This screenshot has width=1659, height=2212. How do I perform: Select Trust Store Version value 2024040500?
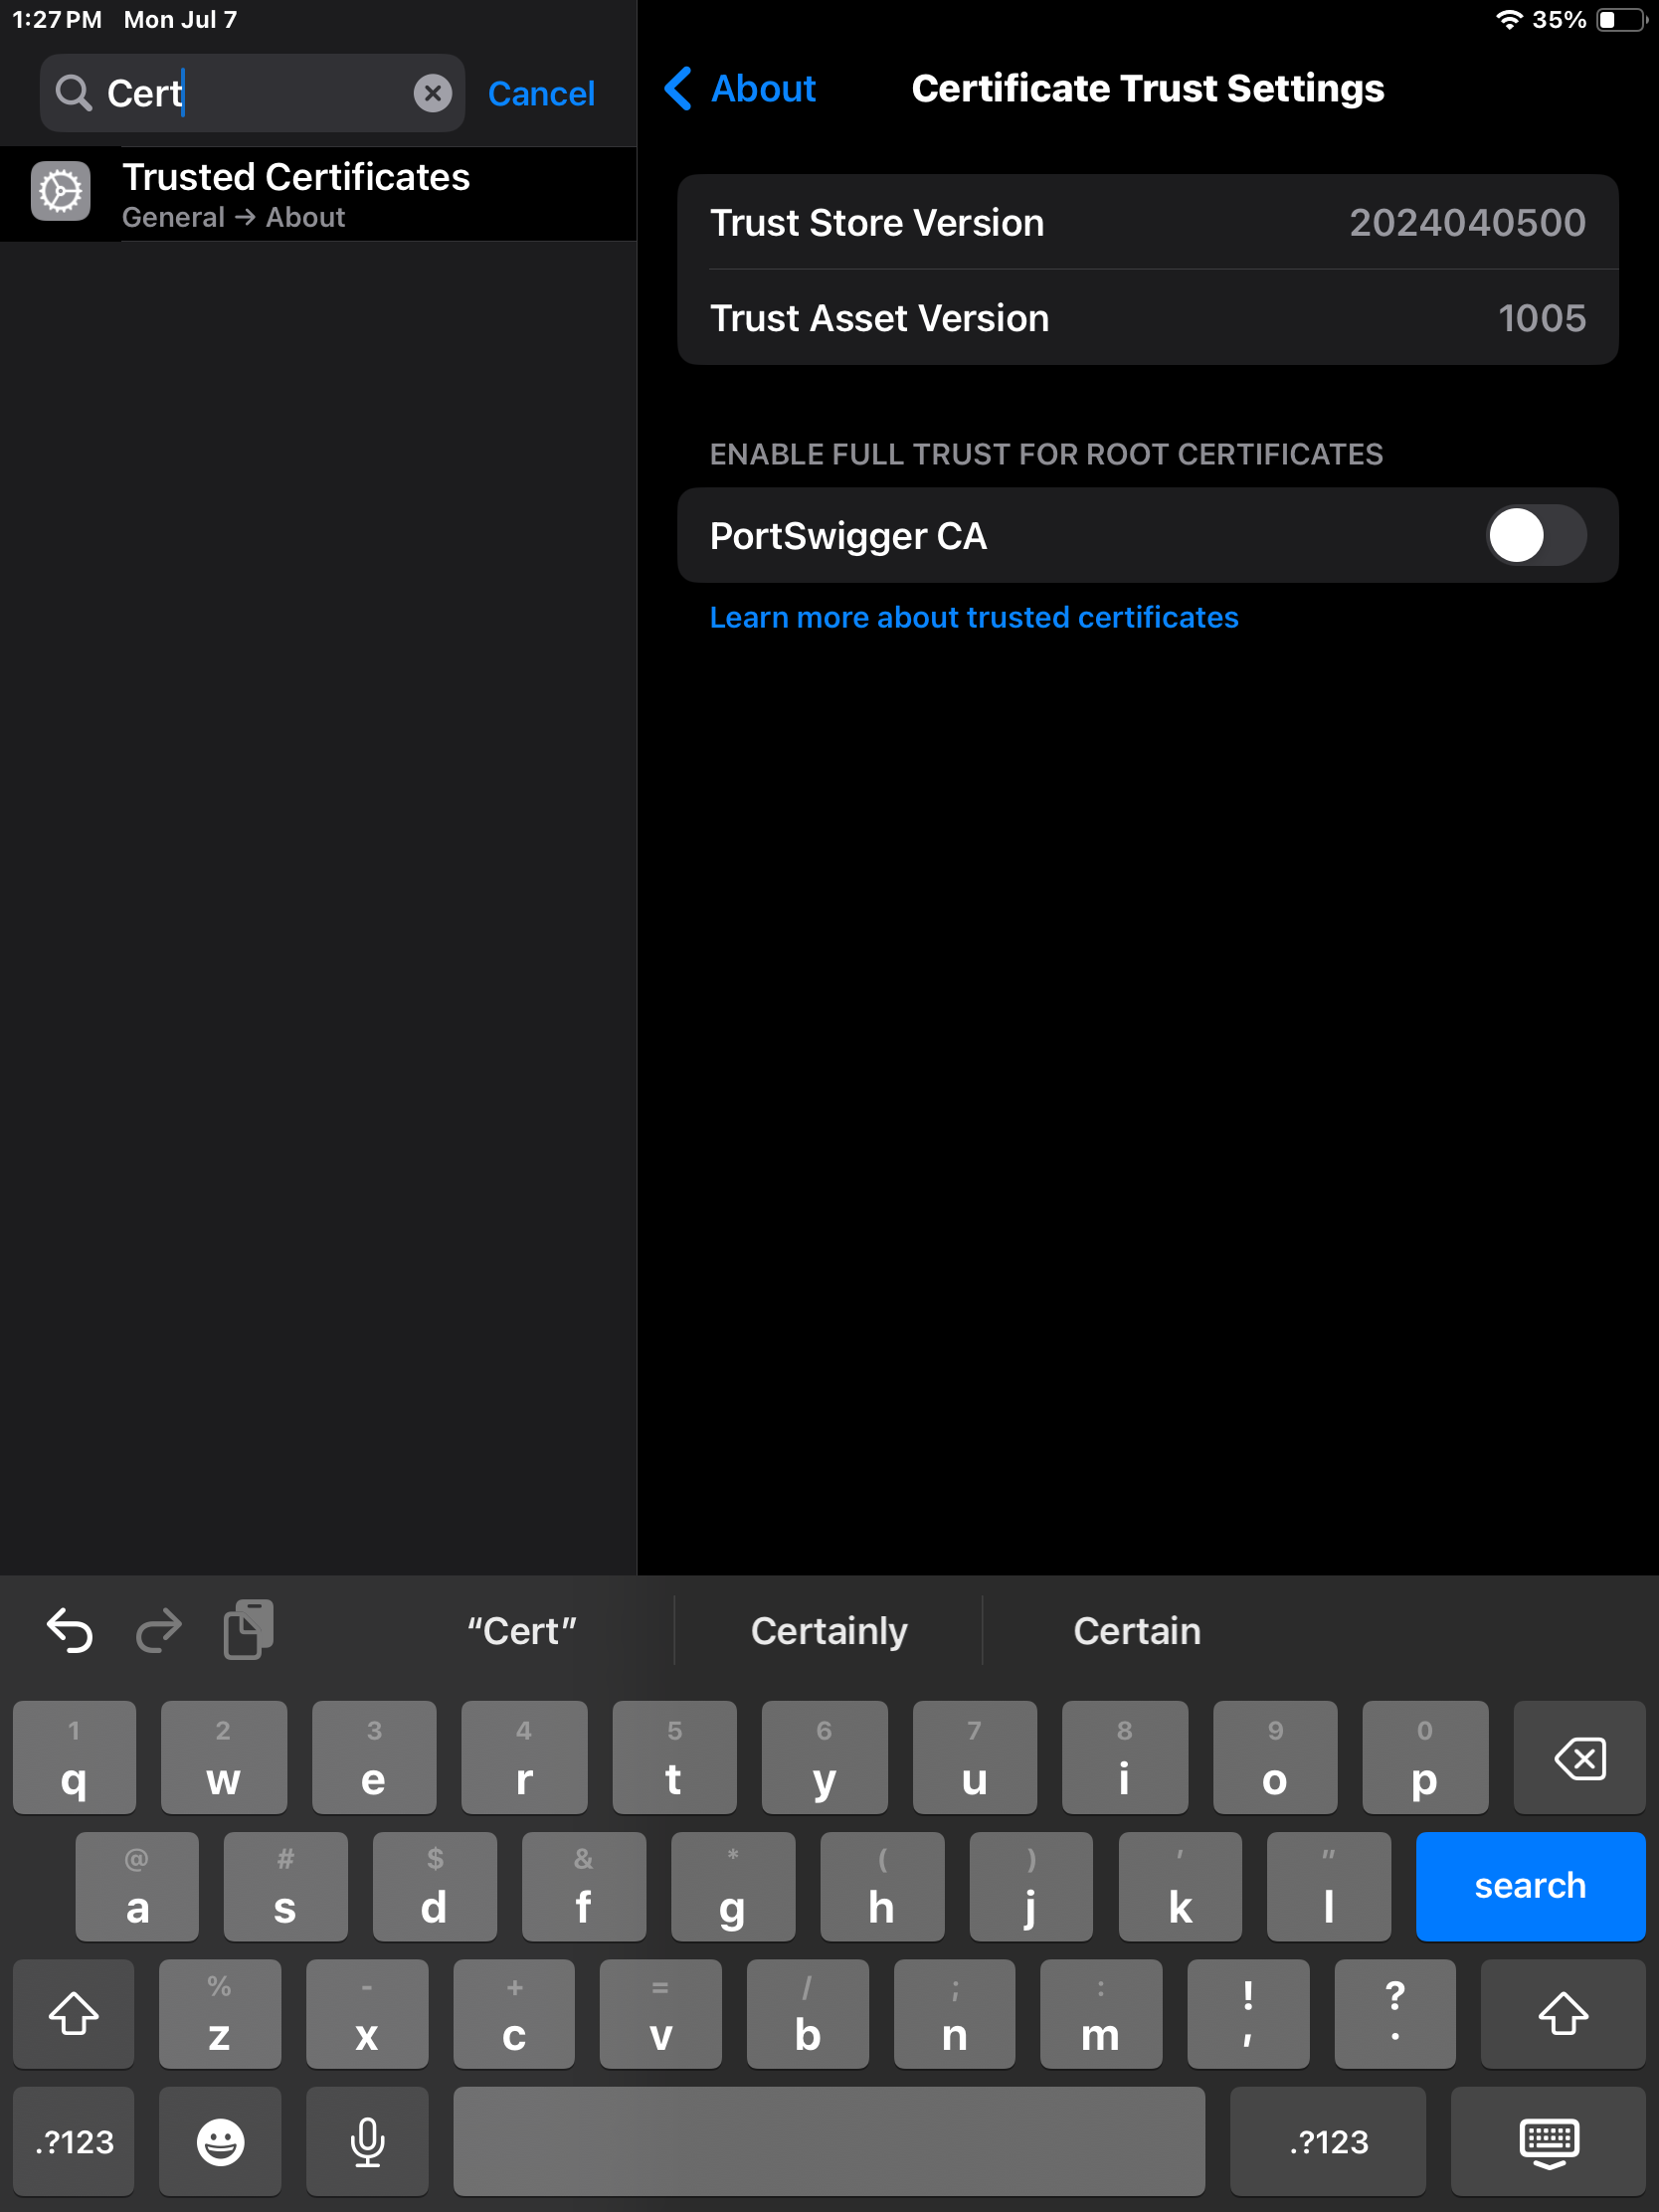pos(1467,223)
